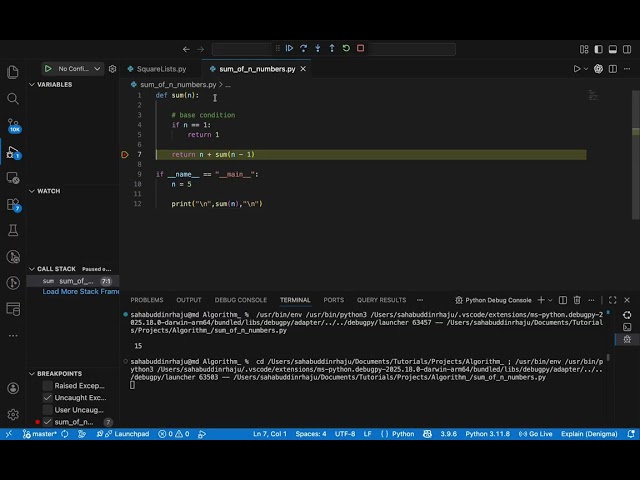This screenshot has width=640, height=480.
Task: Open Source Control view with 10K badge
Action: [13, 124]
